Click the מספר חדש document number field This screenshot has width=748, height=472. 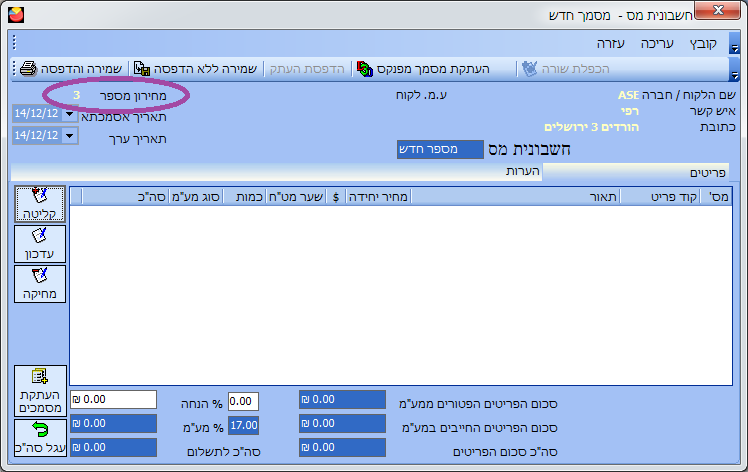pos(440,149)
